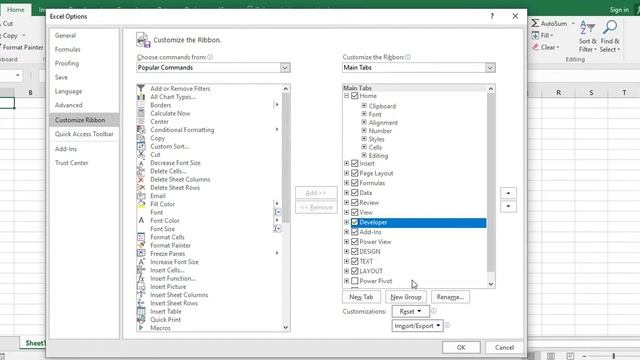Screen dimensions: 640x360
Task: Click the dialog help question mark
Action: 492,16
